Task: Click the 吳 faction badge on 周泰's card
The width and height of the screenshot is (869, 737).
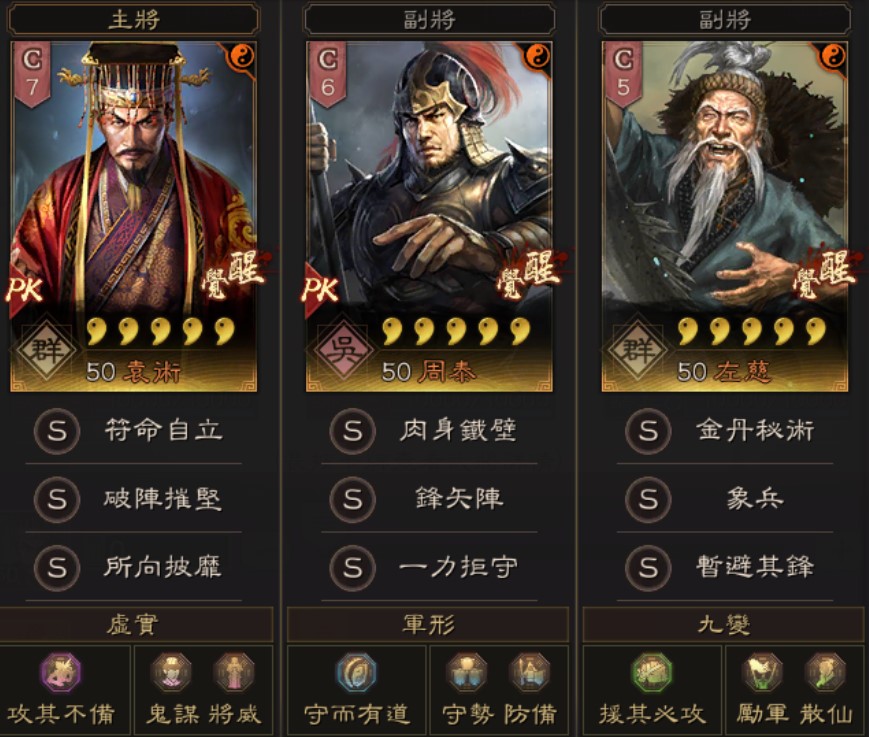Action: (343, 351)
